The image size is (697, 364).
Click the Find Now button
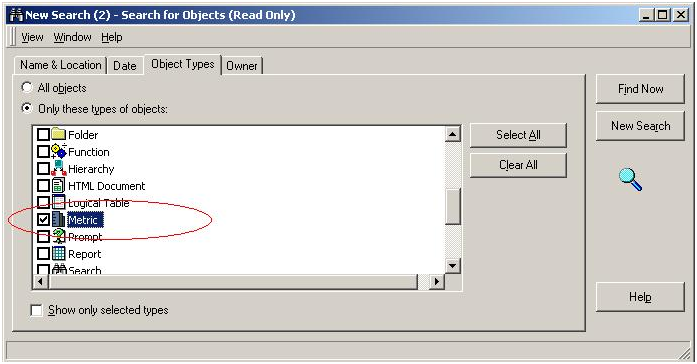640,89
